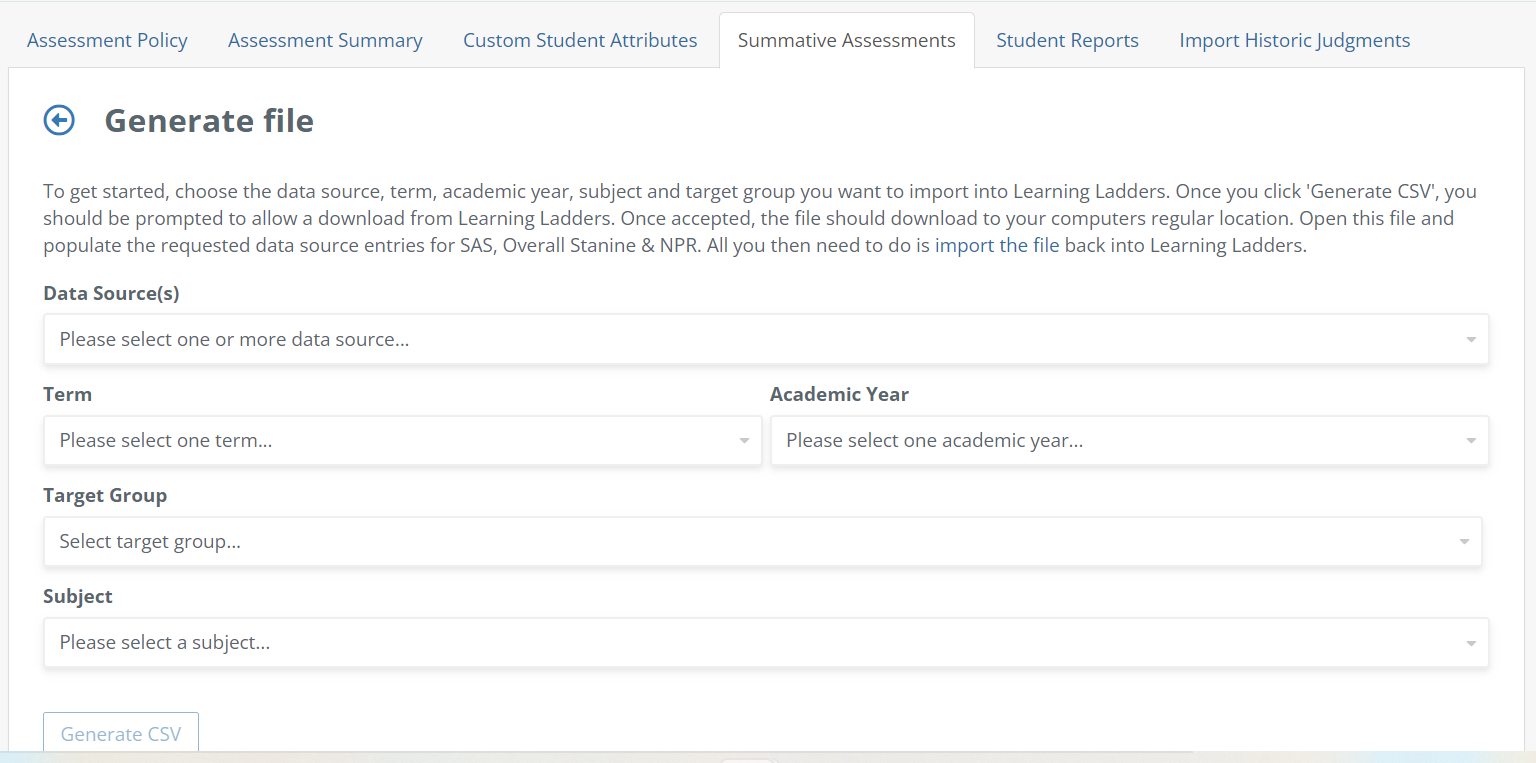Click the Data Source(s) dropdown arrow
Screen dimensions: 1536x763
[x=1470, y=340]
